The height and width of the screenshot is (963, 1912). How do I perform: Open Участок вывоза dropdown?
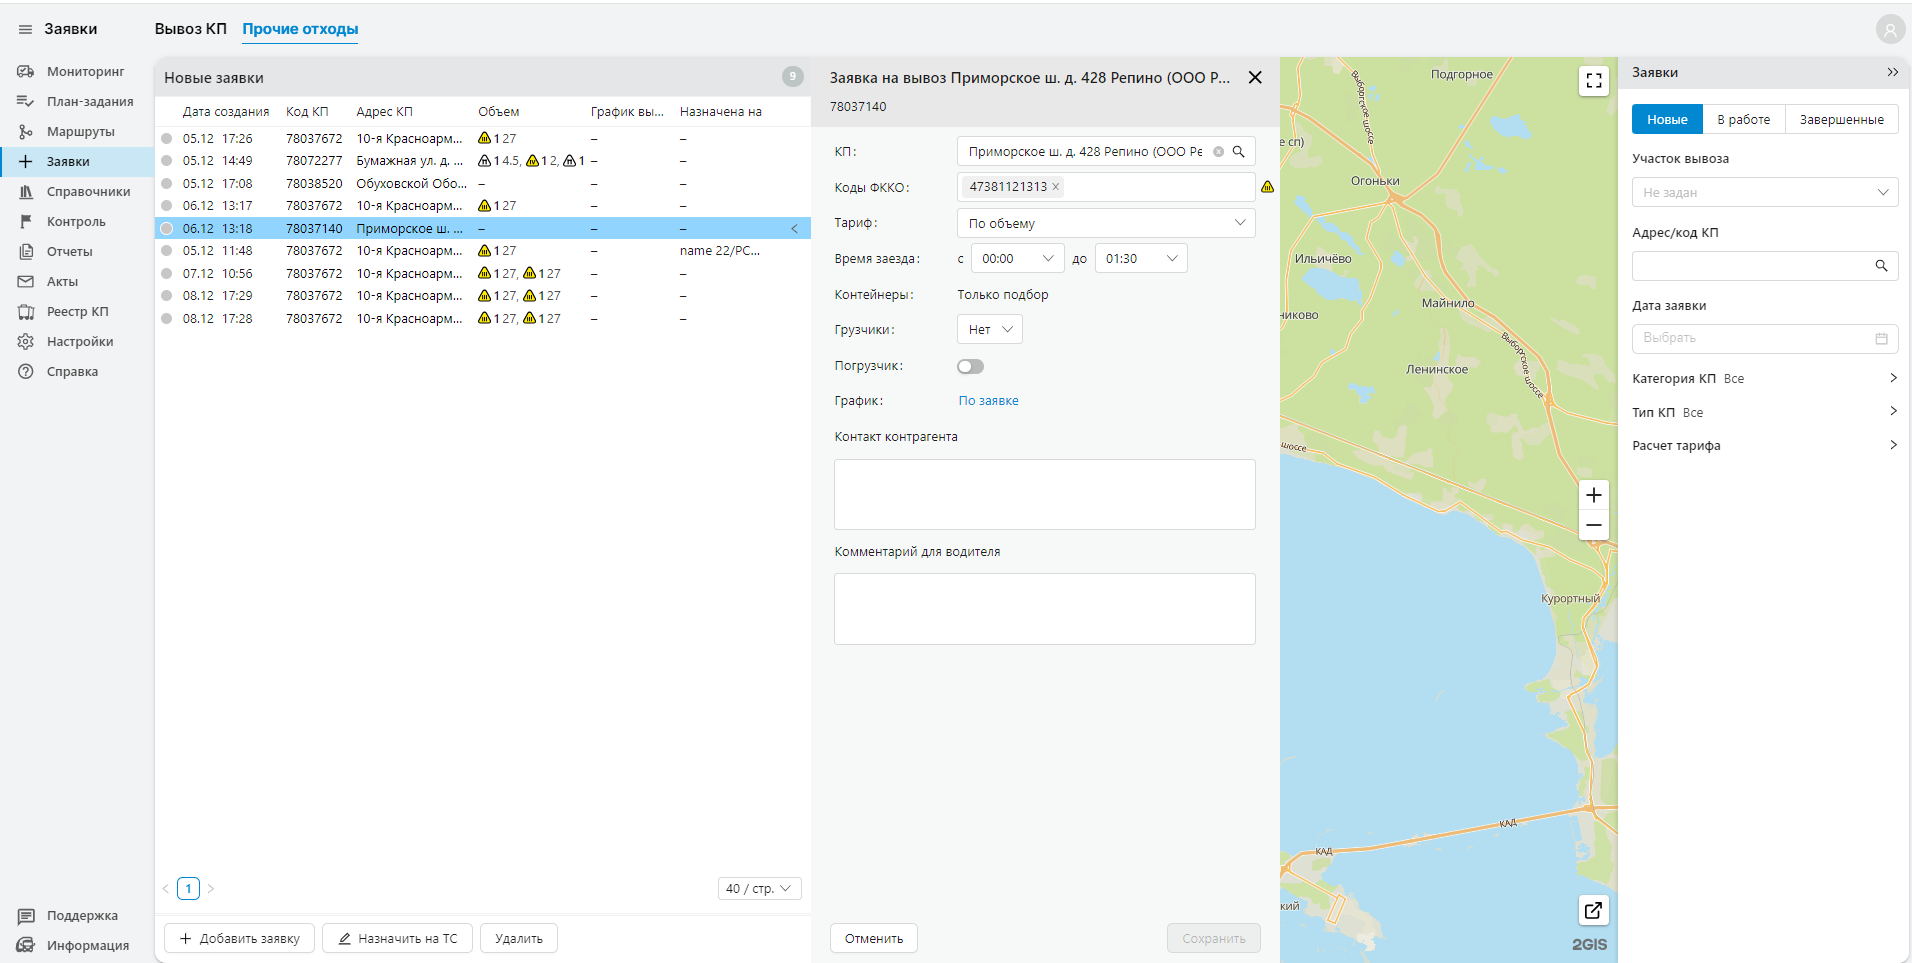tap(1764, 192)
